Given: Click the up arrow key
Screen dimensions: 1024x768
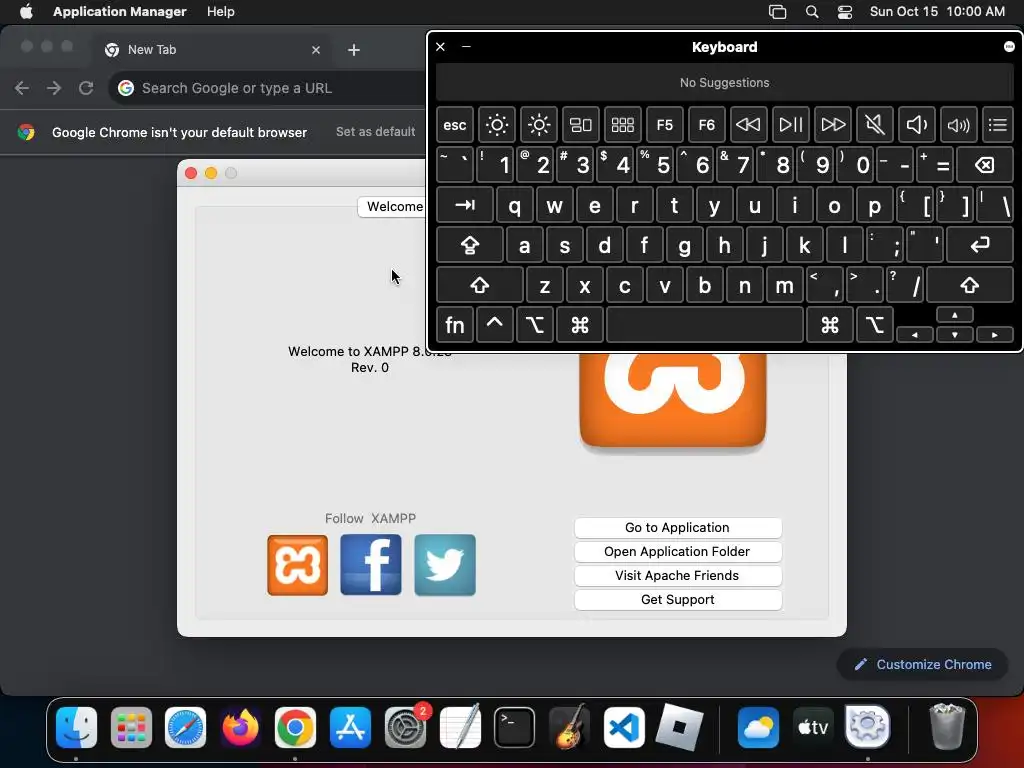Looking at the screenshot, I should pyautogui.click(x=955, y=315).
